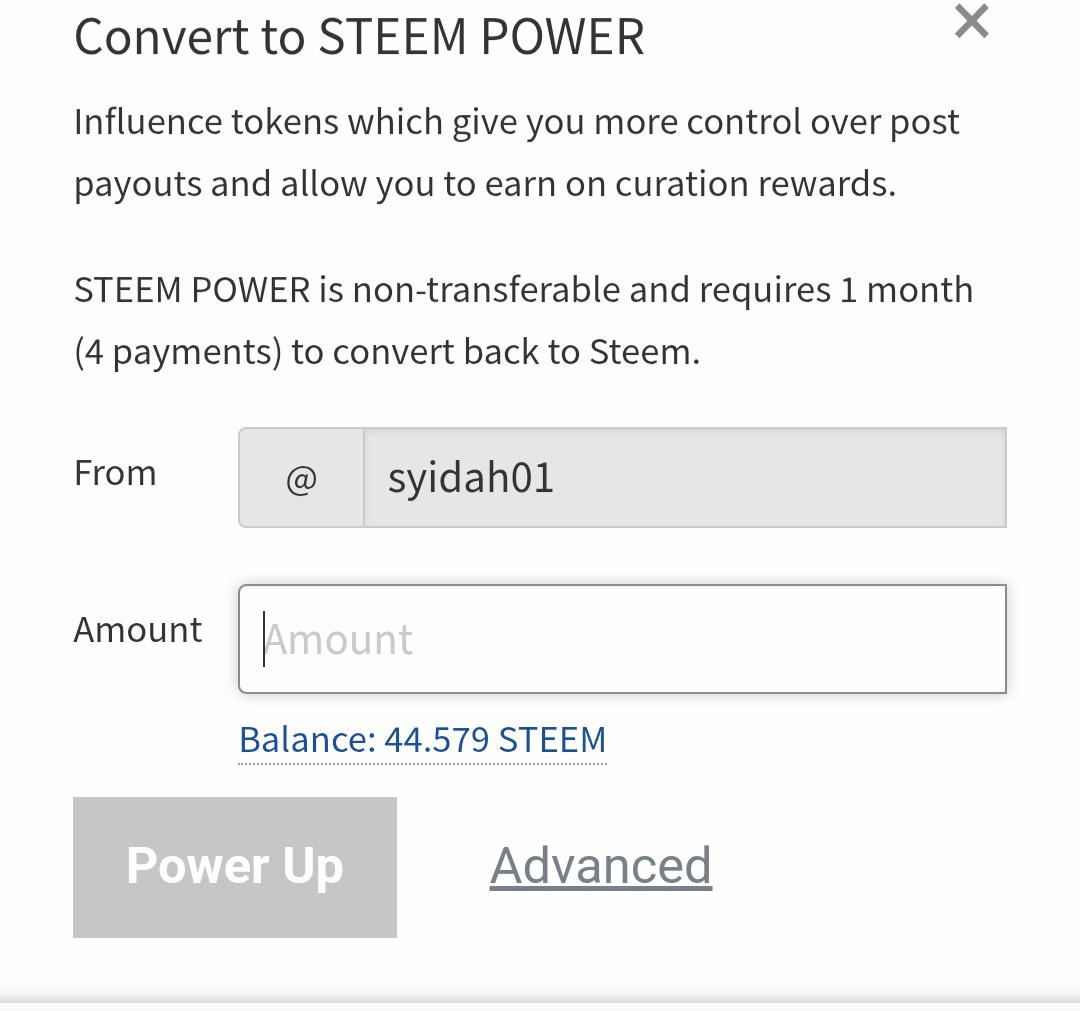Click the '1 month' text in notice
This screenshot has height=1011, width=1080.
906,290
